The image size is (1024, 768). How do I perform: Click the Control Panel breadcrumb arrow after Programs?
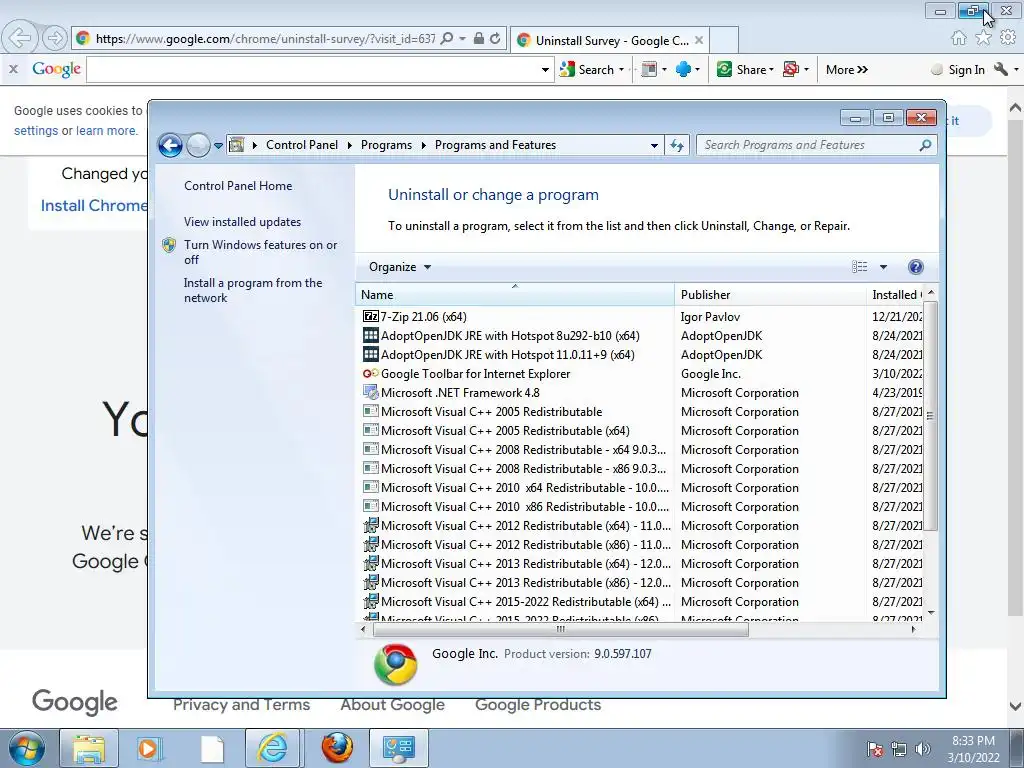click(423, 145)
